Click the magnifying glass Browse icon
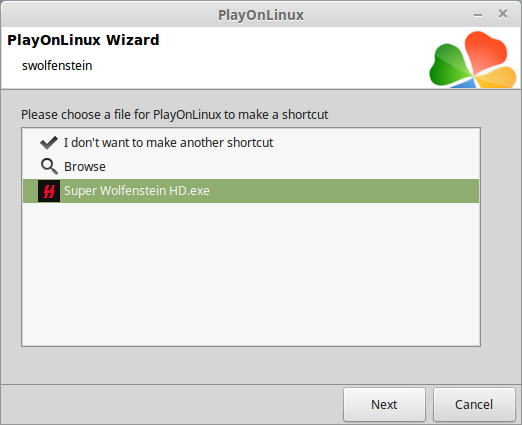This screenshot has width=522, height=425. [x=49, y=166]
